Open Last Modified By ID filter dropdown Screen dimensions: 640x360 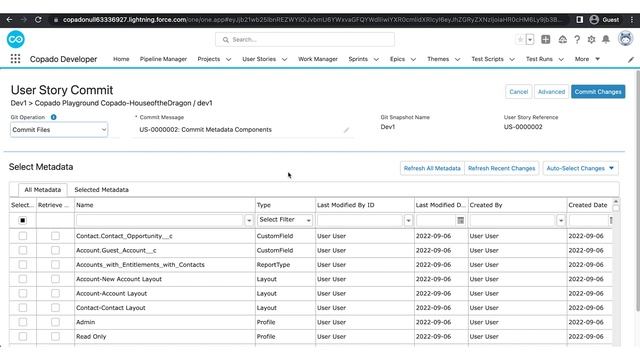coord(408,220)
